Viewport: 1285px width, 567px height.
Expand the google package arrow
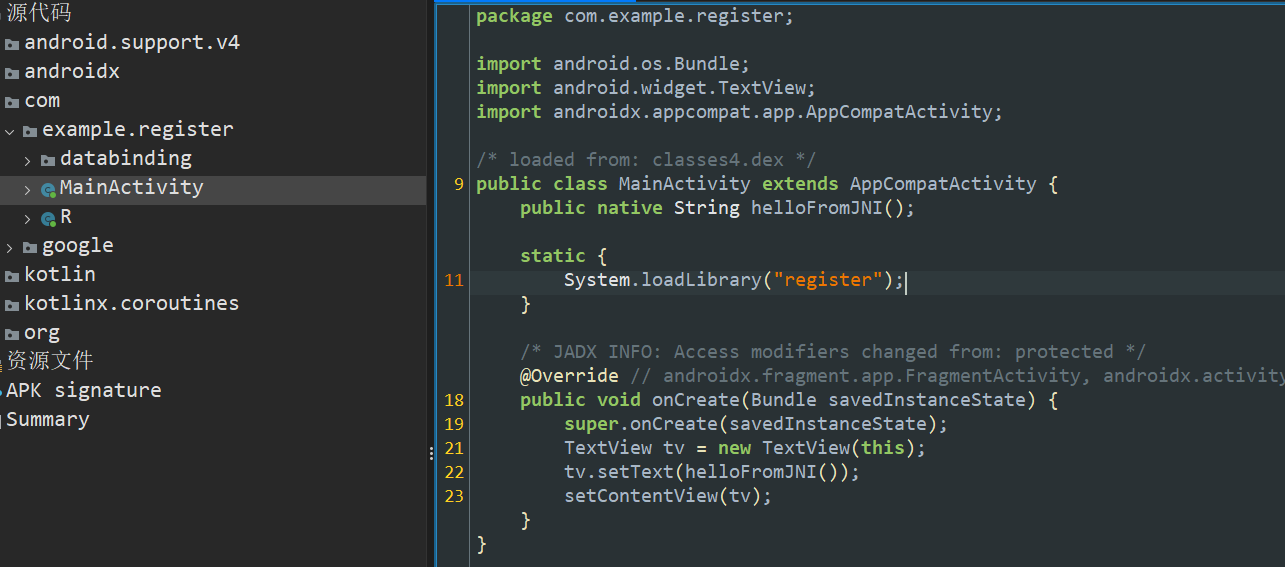point(10,247)
